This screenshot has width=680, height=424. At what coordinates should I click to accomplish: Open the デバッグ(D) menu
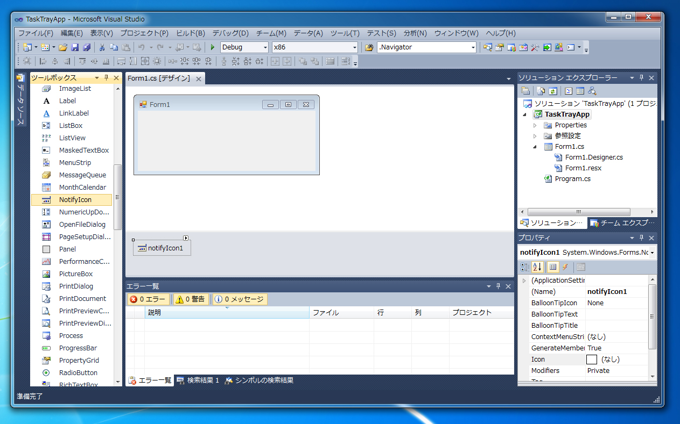coord(230,33)
